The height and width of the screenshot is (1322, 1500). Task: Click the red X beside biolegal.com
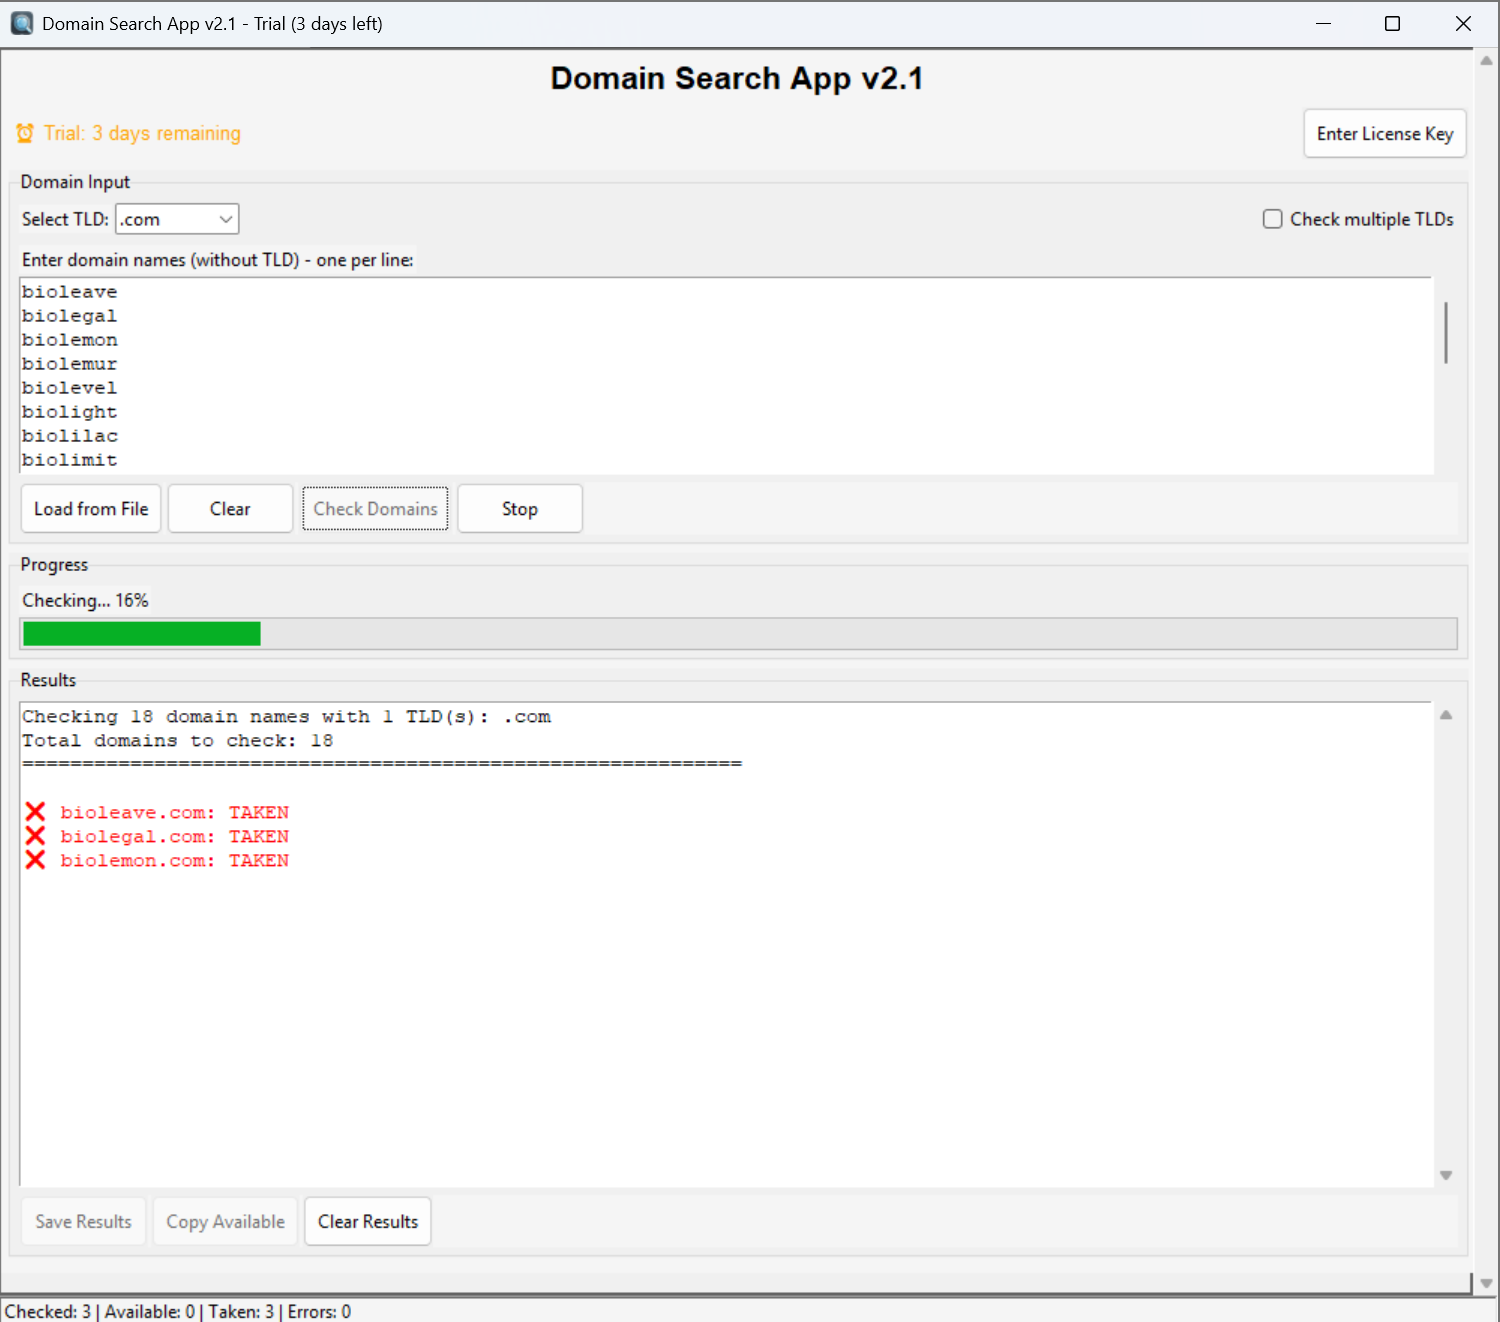pos(36,836)
